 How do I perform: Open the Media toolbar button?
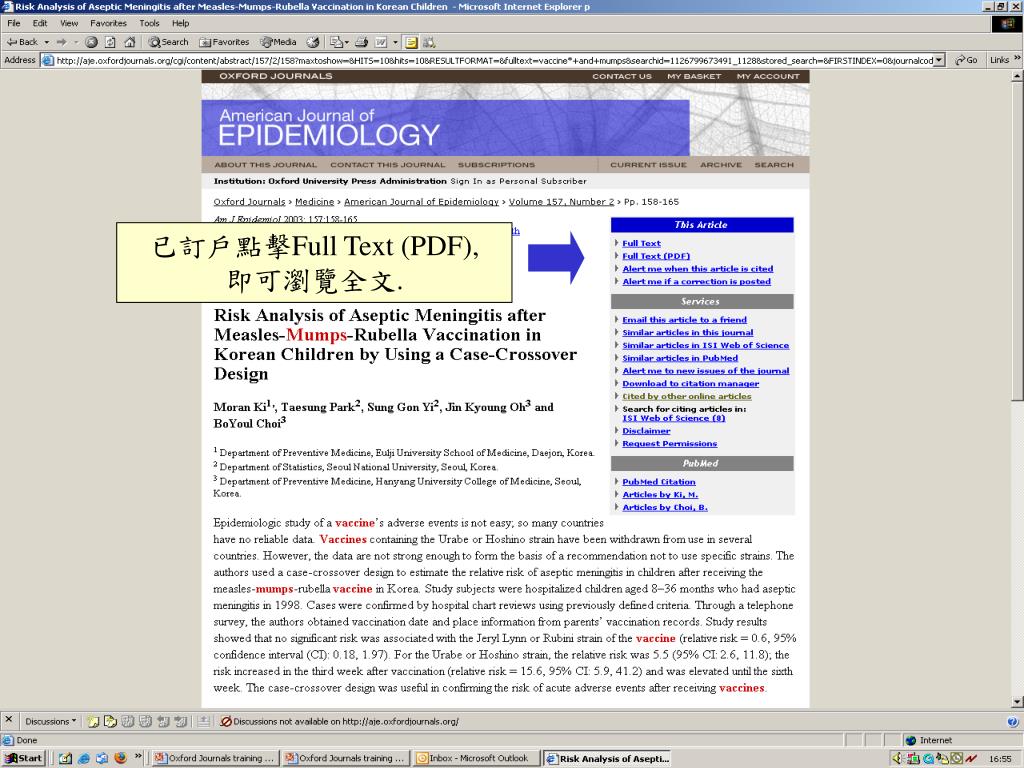[278, 42]
